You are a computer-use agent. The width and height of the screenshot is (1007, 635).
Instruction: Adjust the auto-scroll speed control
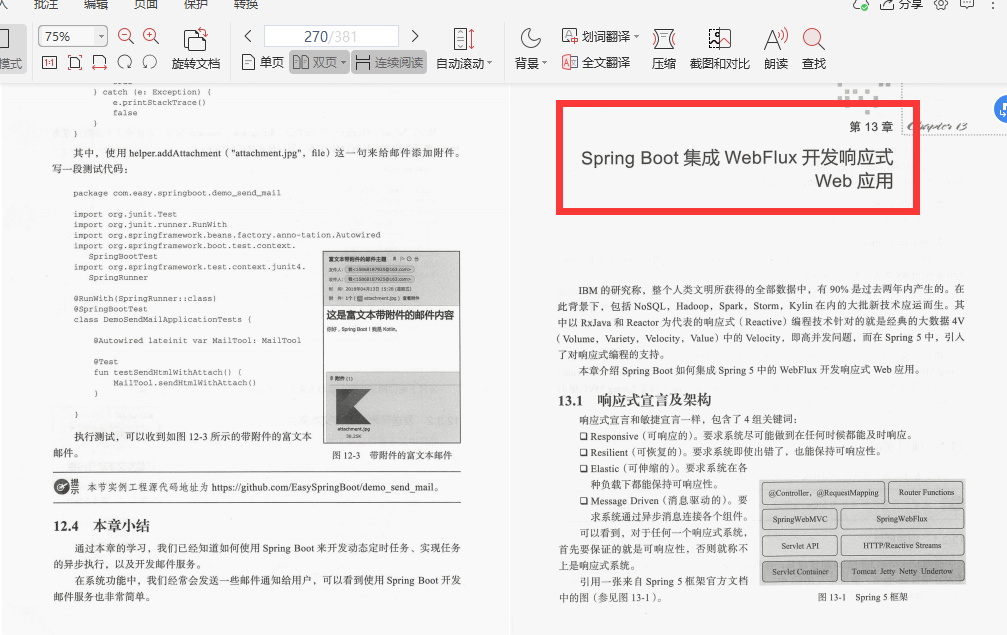coord(461,38)
